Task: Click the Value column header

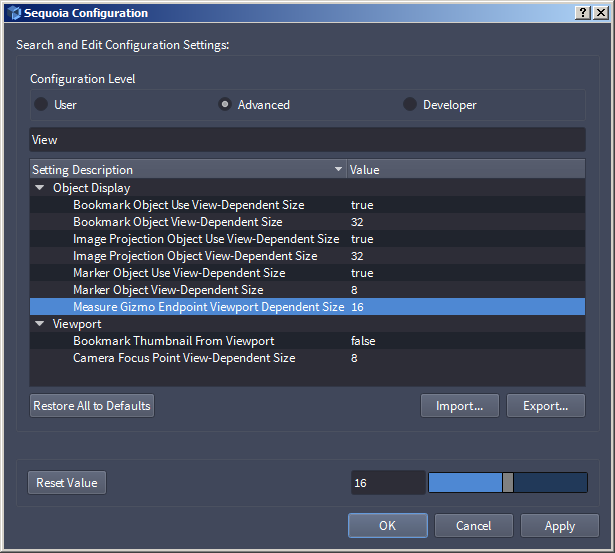Action: tap(466, 169)
